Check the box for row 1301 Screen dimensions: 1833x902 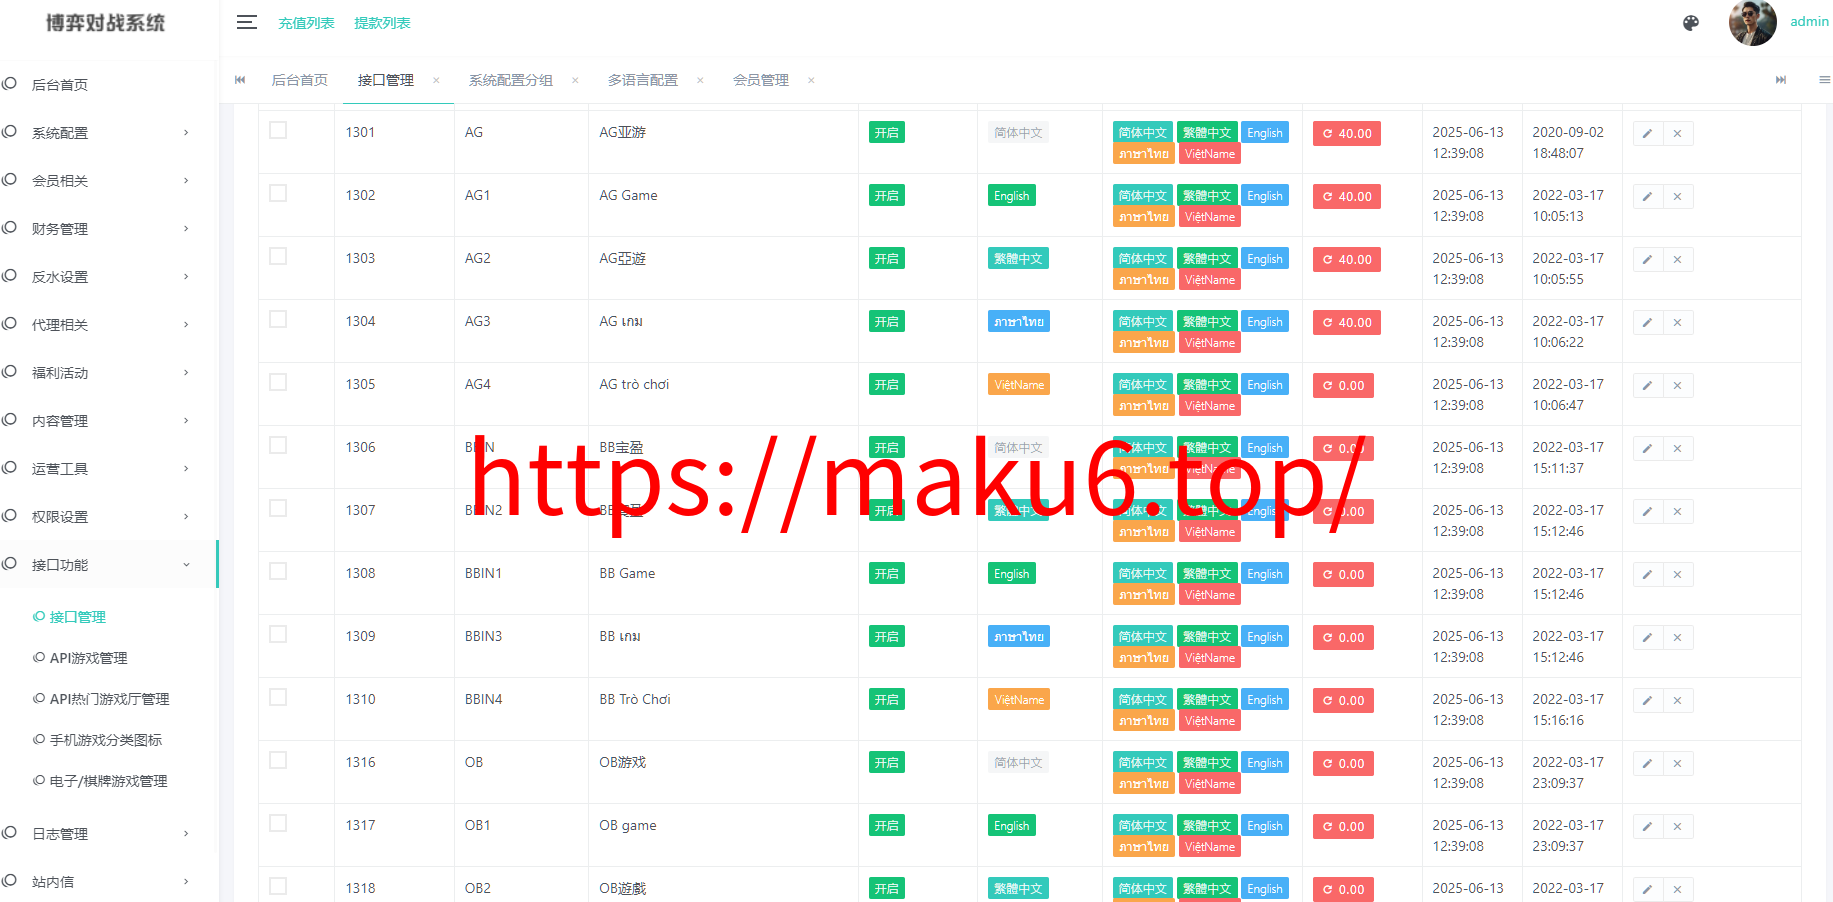pyautogui.click(x=278, y=130)
